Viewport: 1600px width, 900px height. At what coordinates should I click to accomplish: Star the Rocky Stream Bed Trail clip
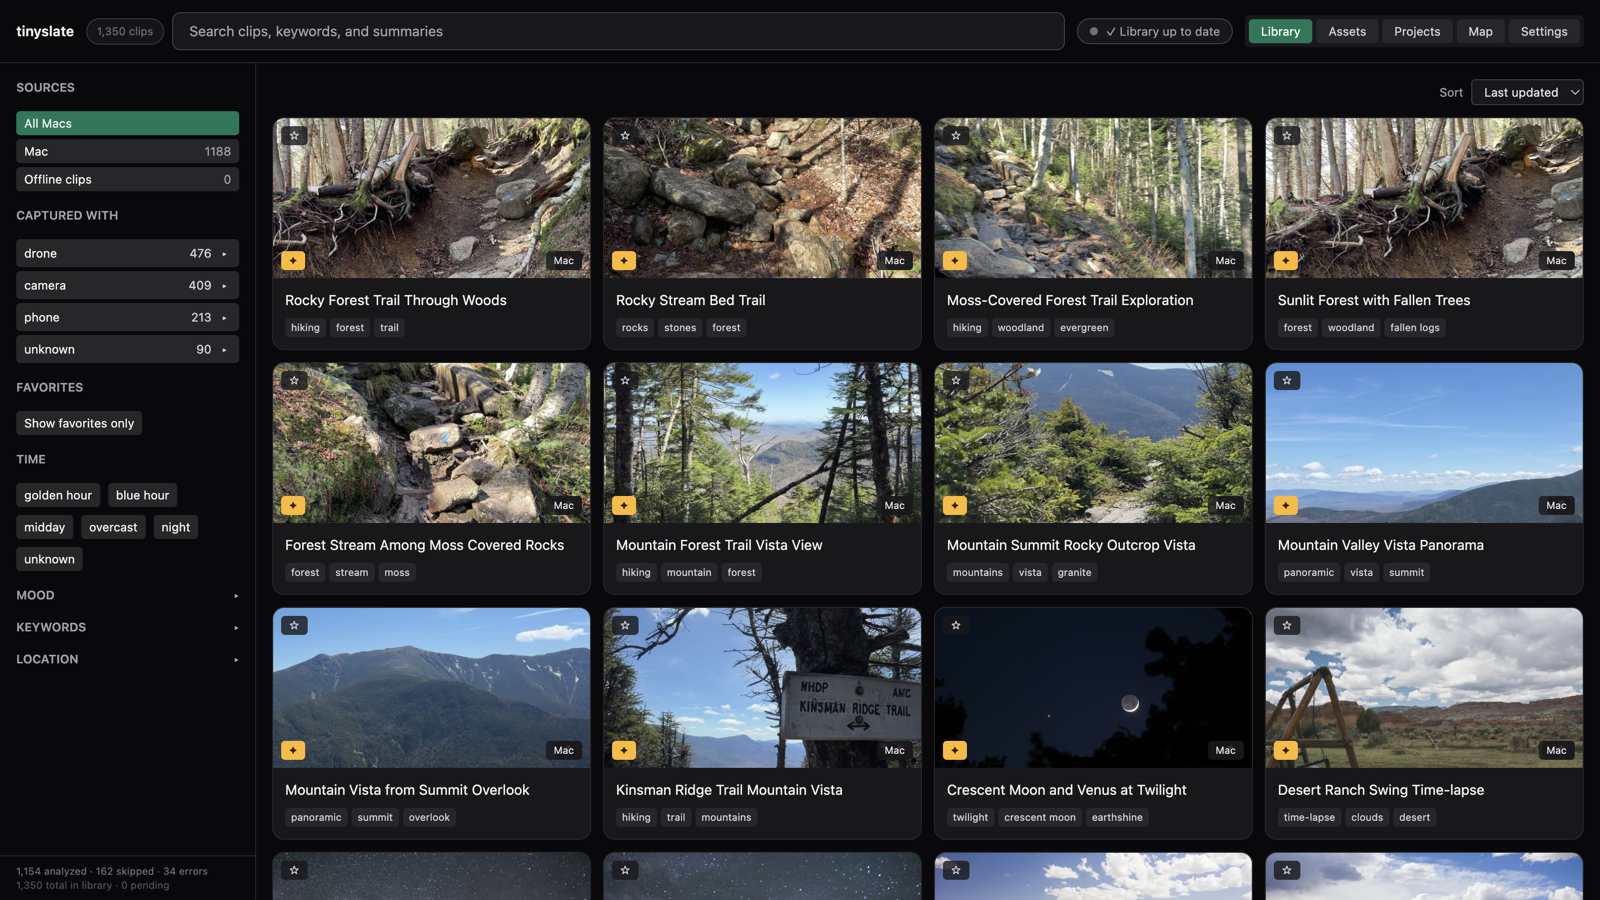(x=625, y=136)
